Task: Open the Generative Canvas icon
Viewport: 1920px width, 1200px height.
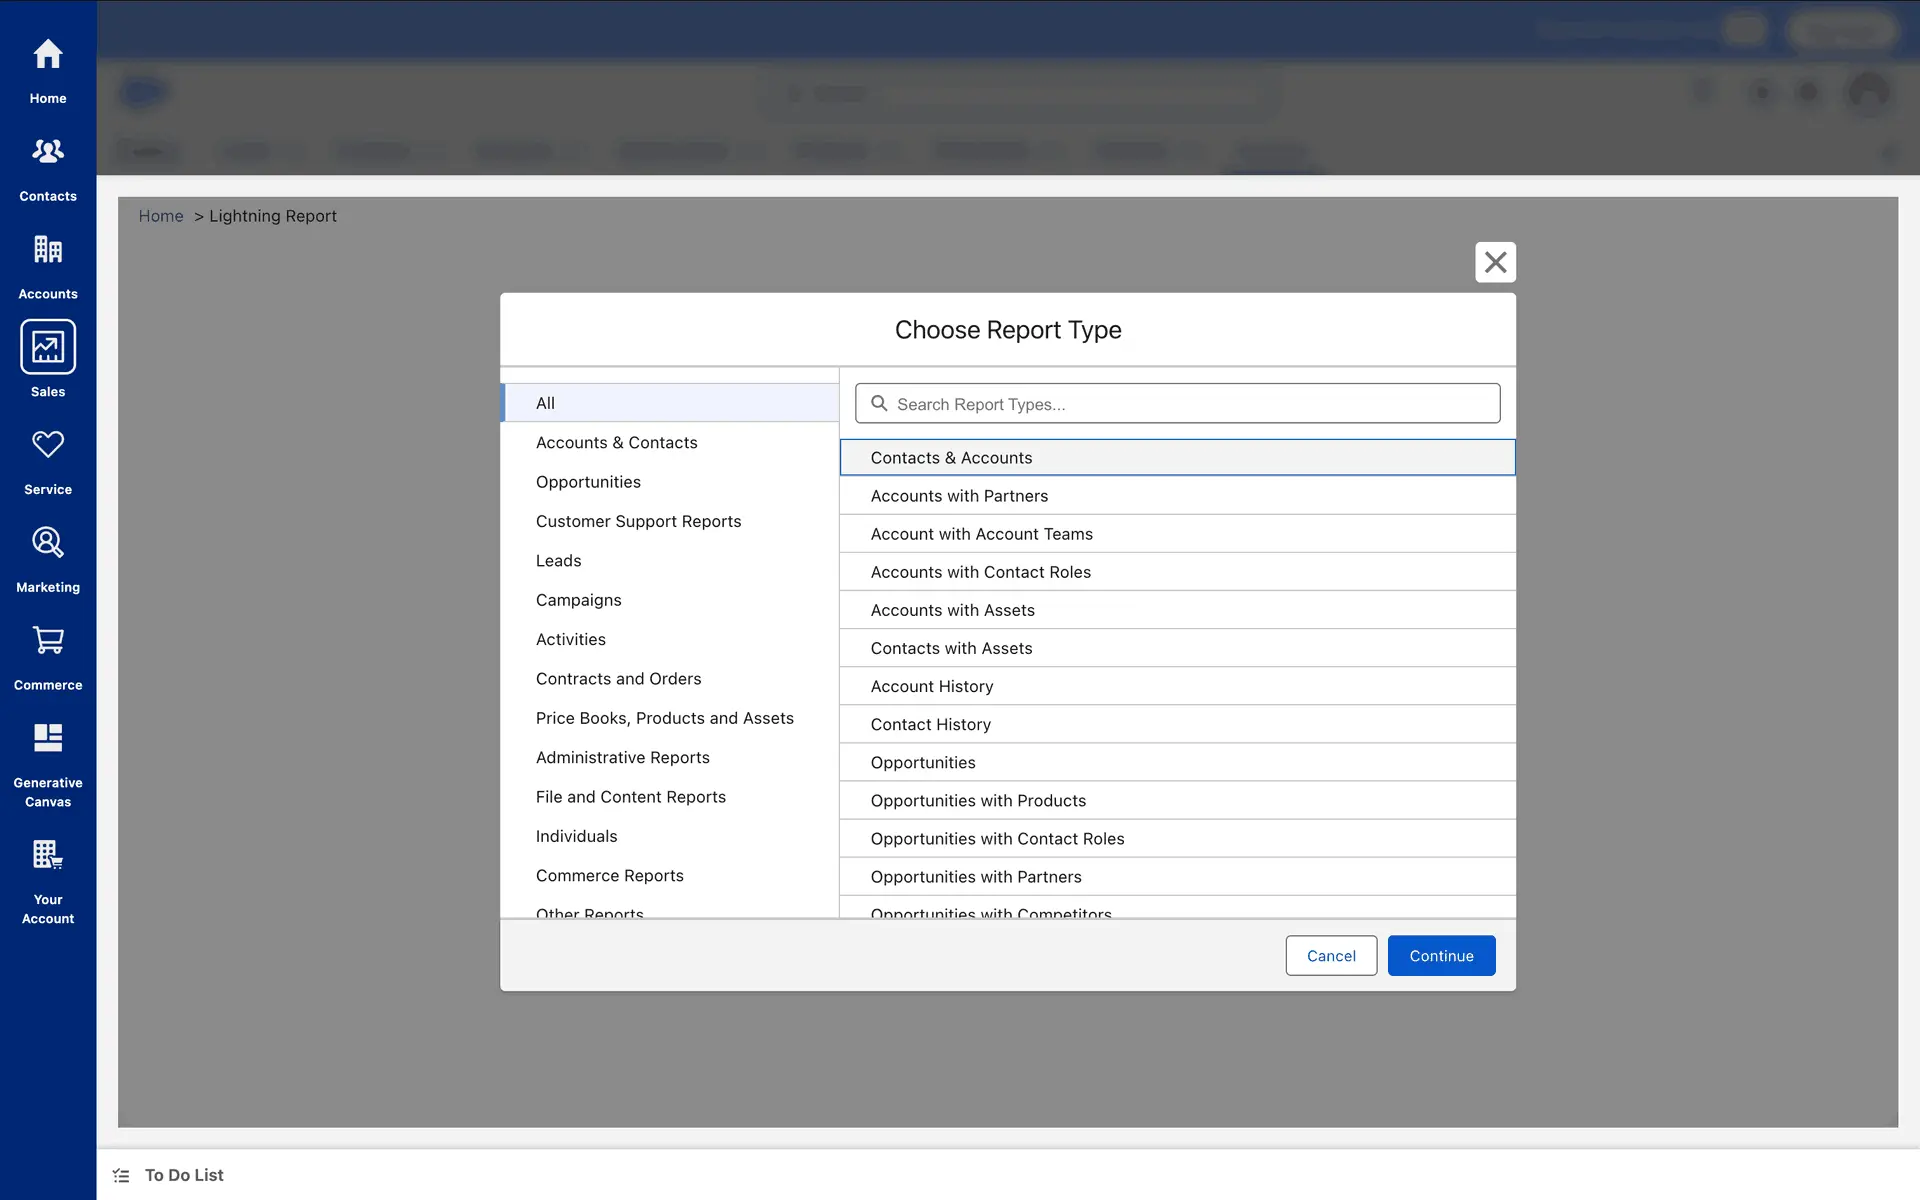Action: tap(48, 738)
